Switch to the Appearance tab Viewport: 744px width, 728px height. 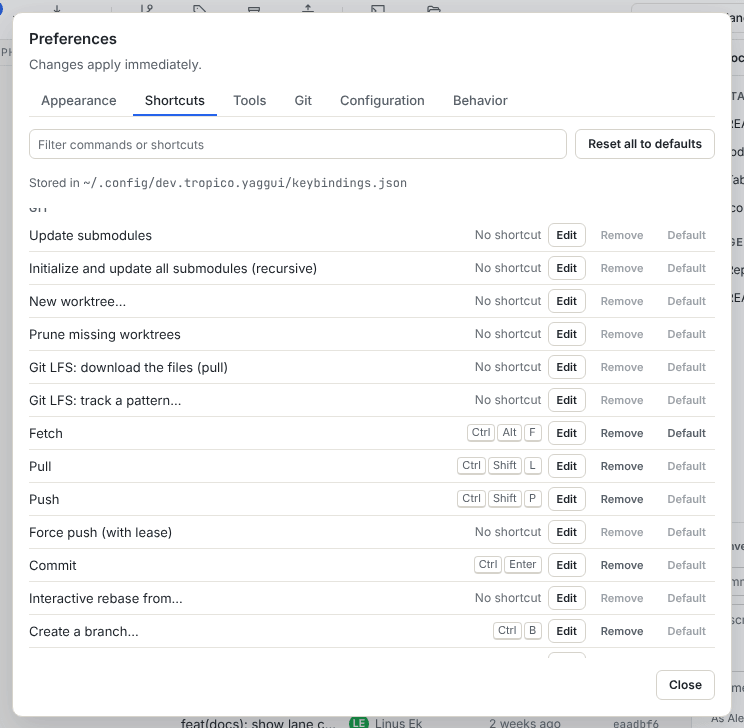(79, 101)
